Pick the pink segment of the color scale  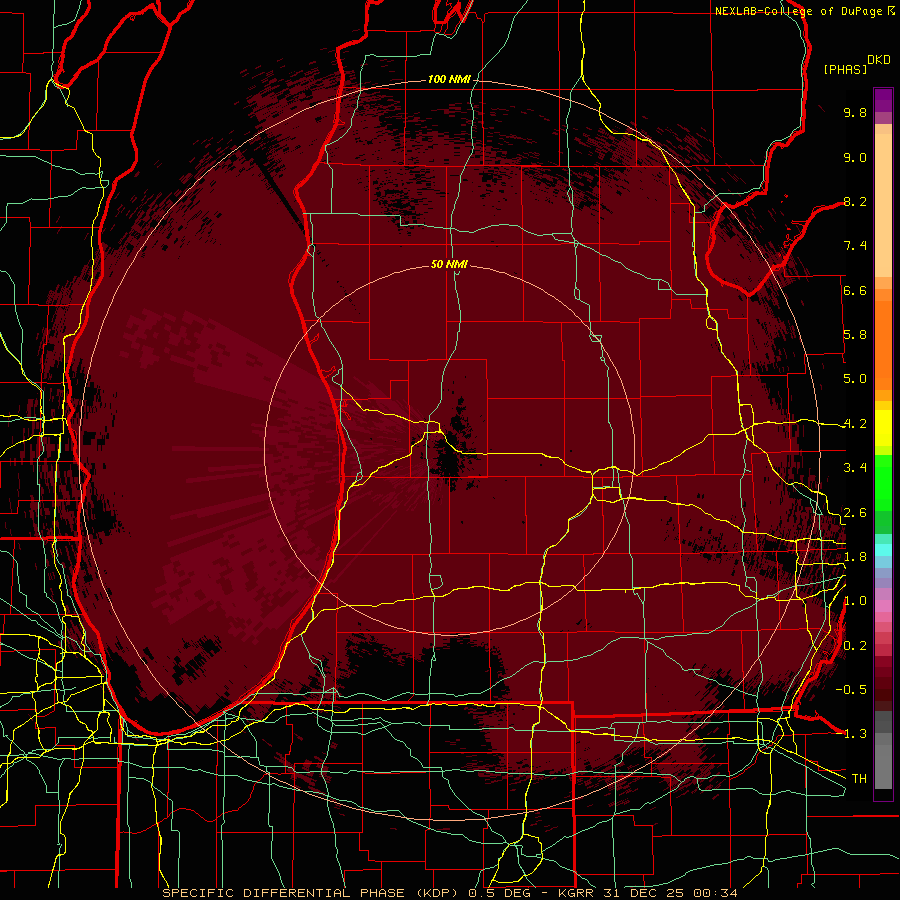pyautogui.click(x=883, y=606)
